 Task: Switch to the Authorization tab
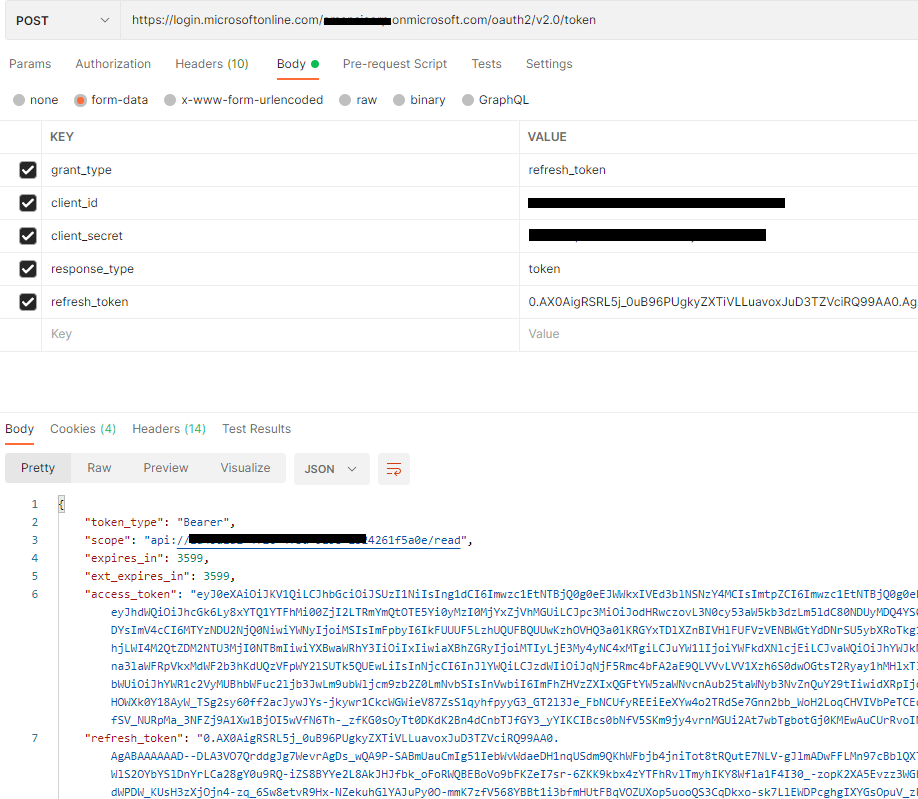(112, 63)
